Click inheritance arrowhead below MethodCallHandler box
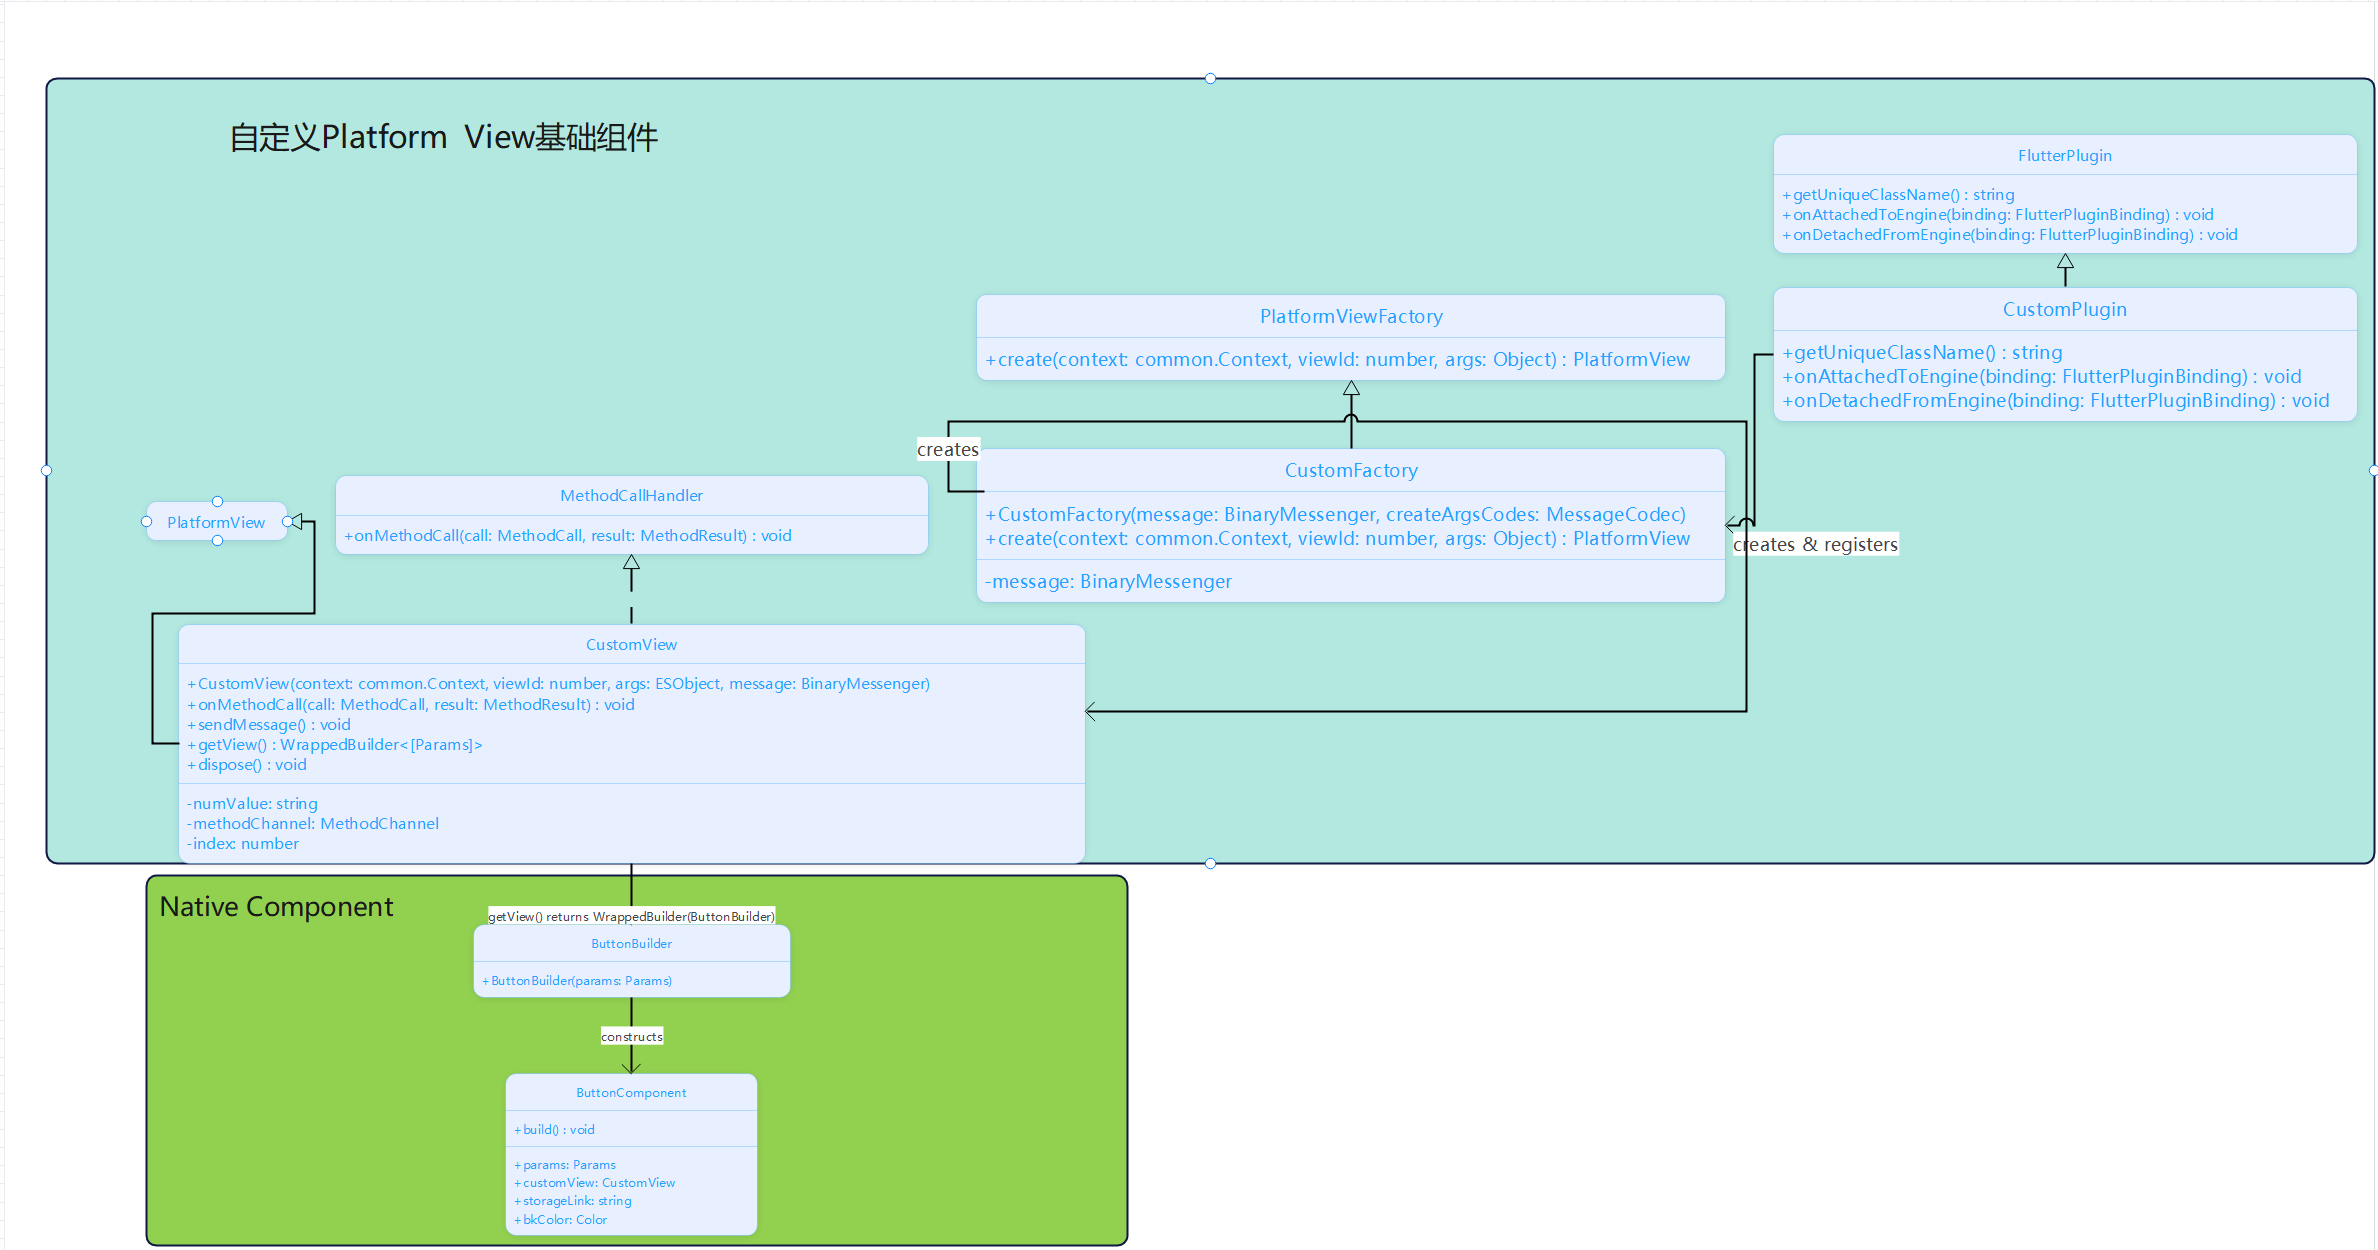This screenshot has width=2378, height=1250. (631, 563)
